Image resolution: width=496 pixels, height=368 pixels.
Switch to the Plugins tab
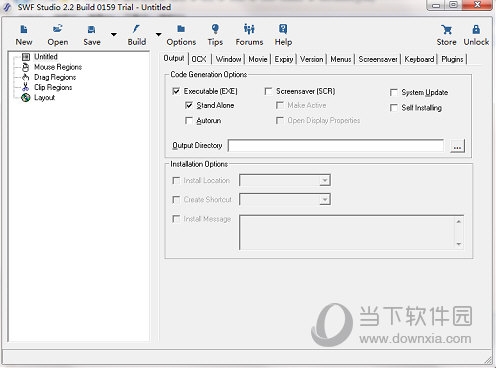pos(452,59)
